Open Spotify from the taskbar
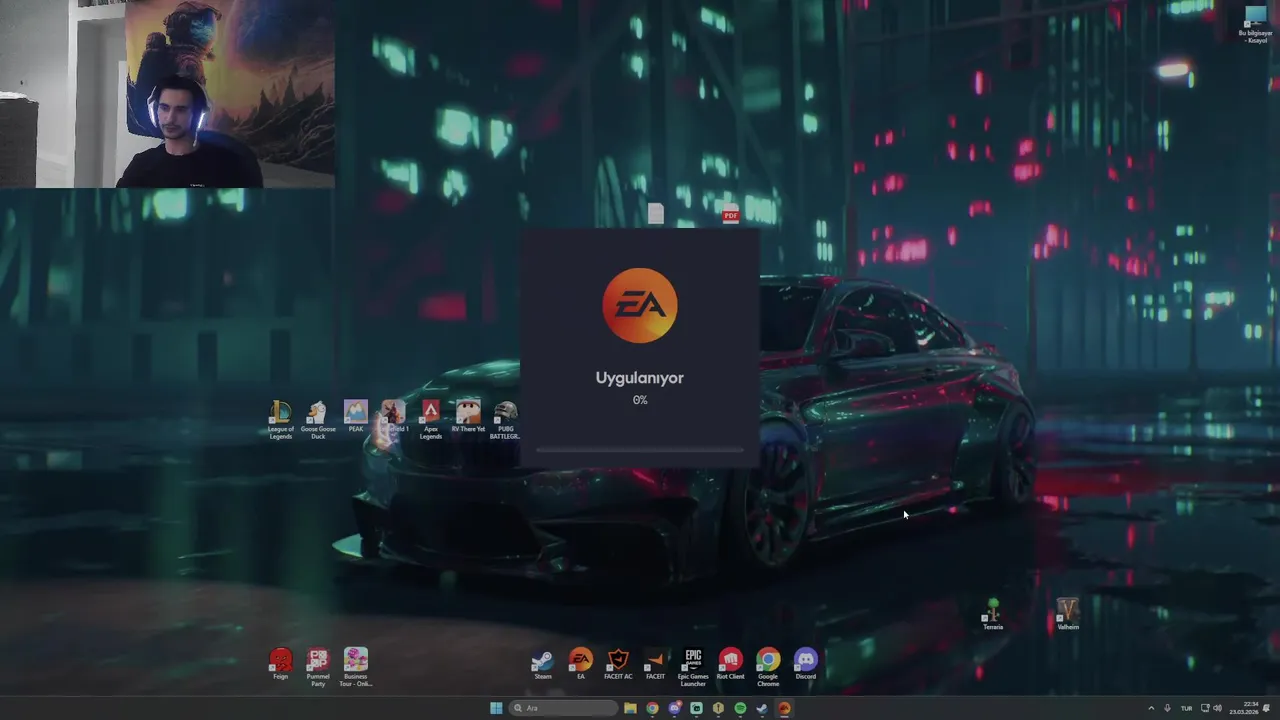The height and width of the screenshot is (720, 1280). [740, 708]
